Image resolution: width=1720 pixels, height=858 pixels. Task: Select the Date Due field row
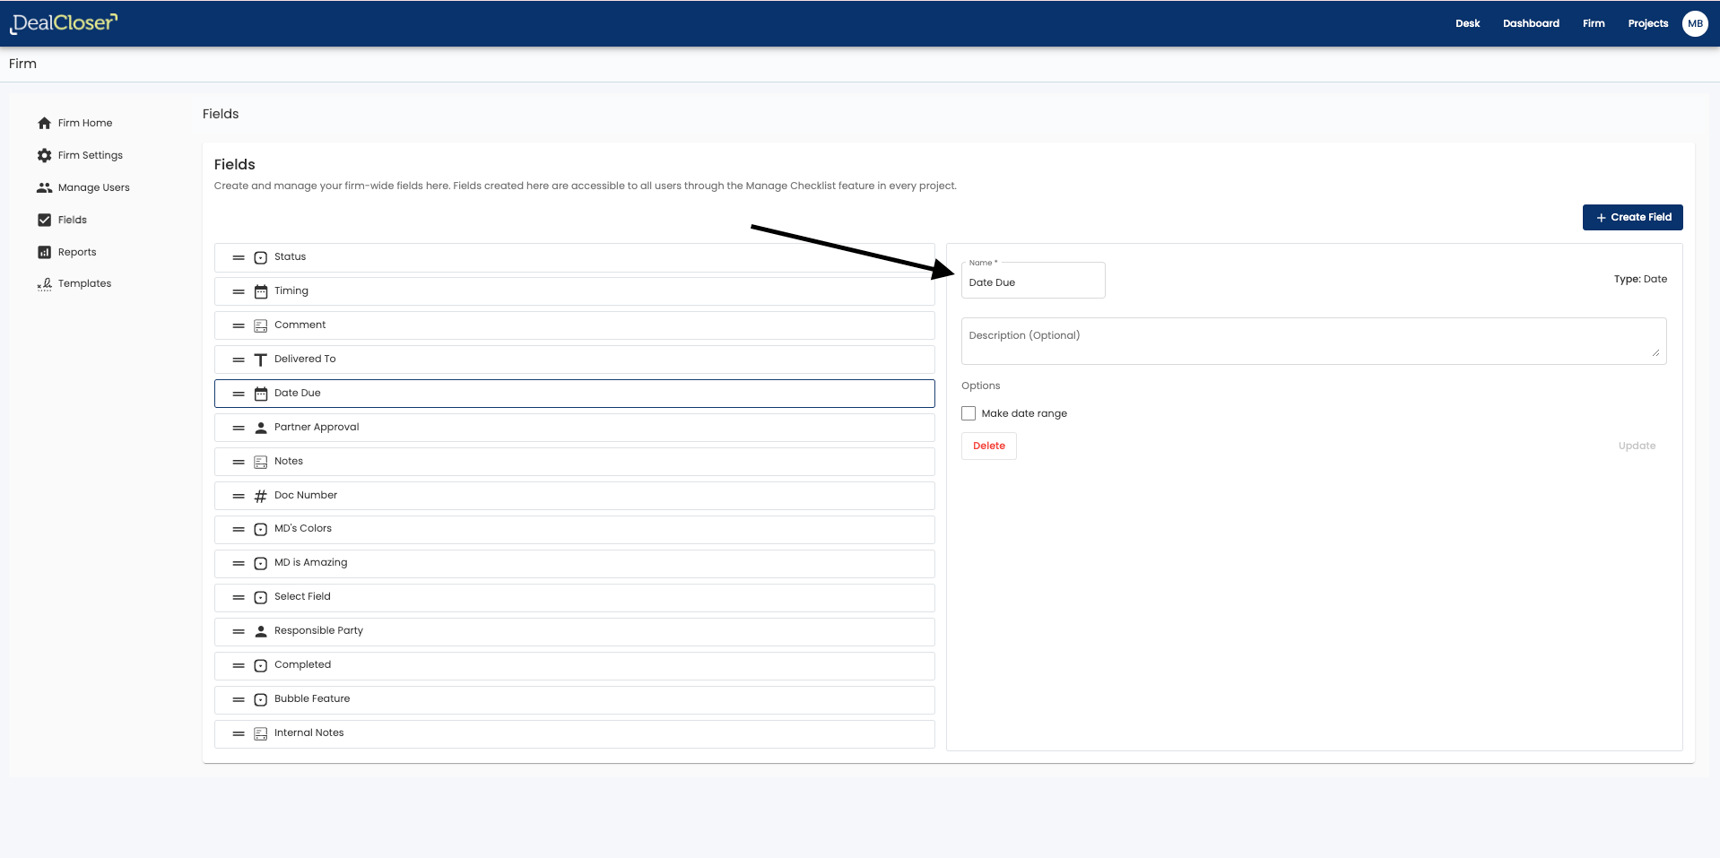[x=574, y=393]
